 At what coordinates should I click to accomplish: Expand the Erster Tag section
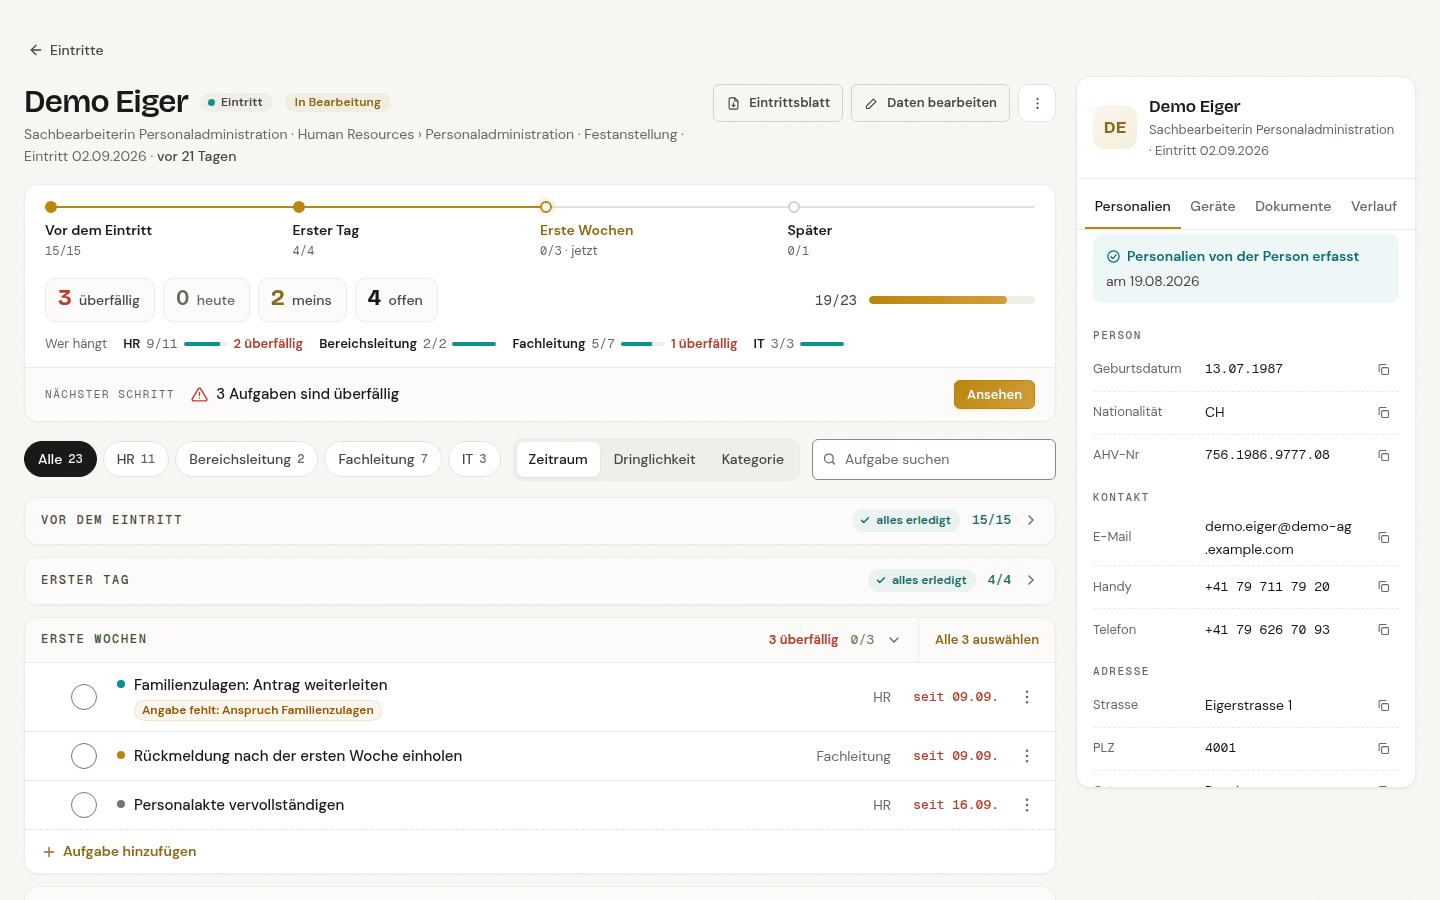[x=540, y=580]
